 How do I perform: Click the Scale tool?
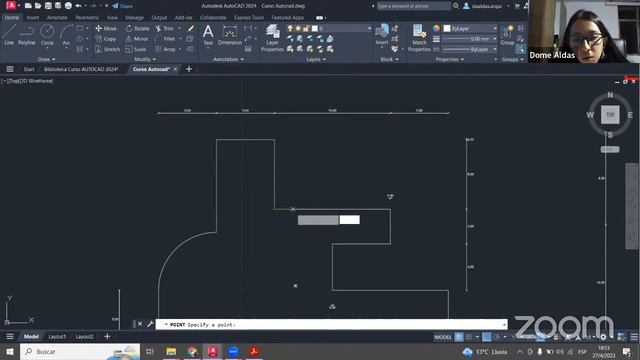pyautogui.click(x=136, y=49)
